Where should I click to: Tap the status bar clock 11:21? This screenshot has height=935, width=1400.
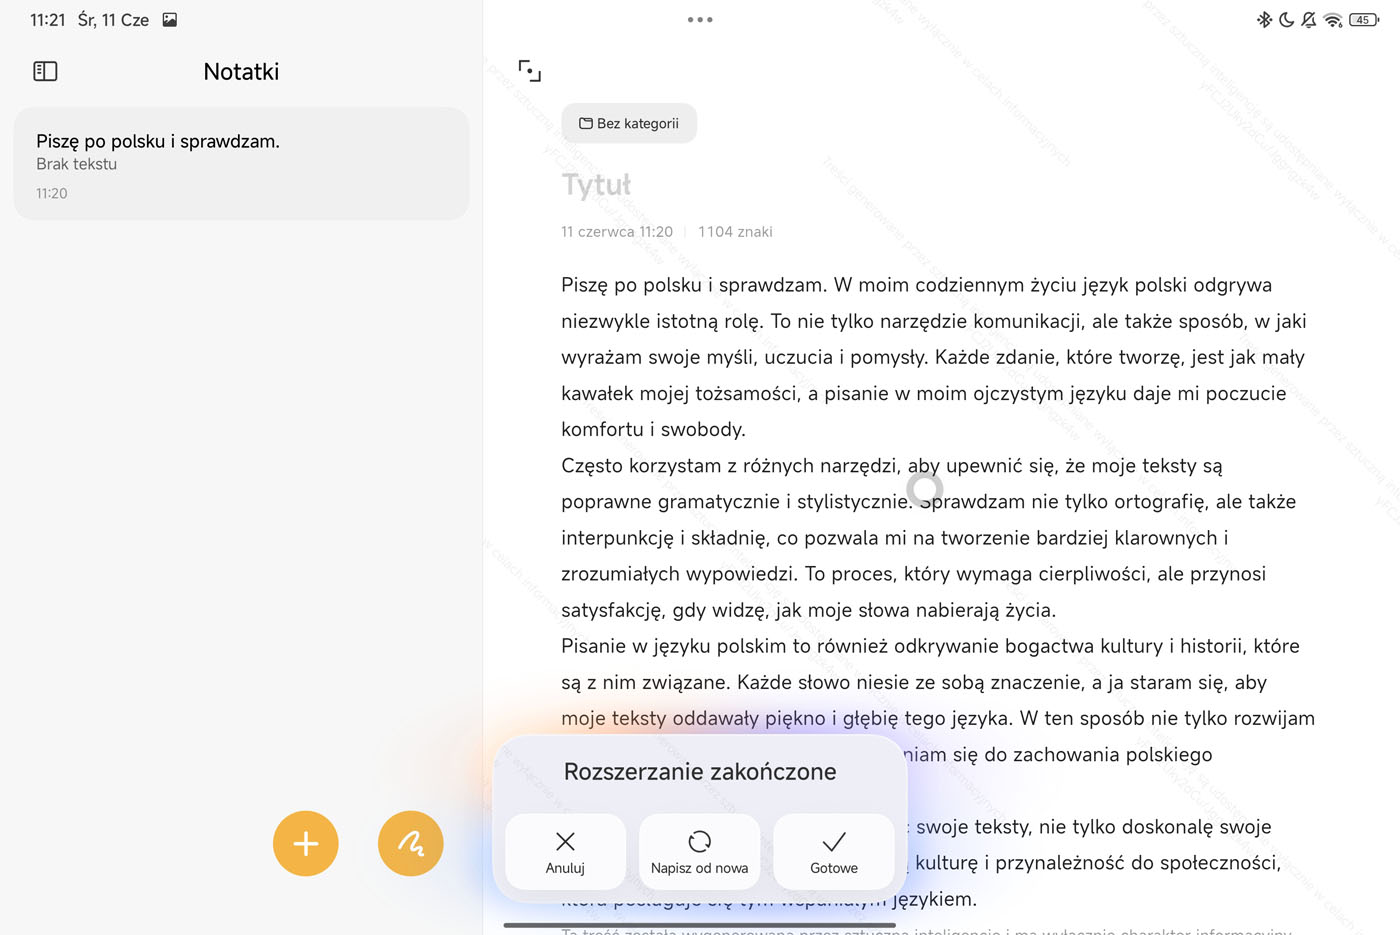(47, 19)
